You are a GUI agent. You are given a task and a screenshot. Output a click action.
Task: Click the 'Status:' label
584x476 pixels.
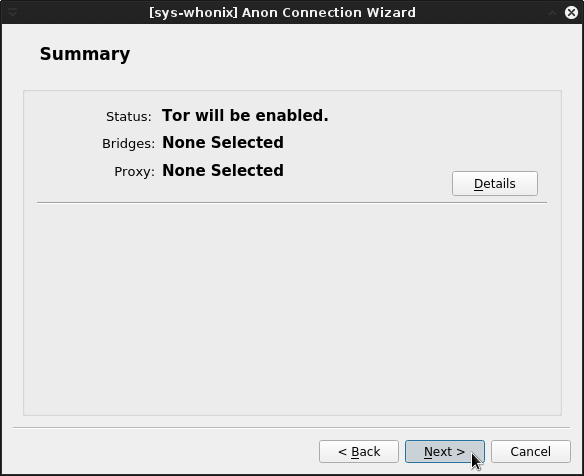(129, 117)
